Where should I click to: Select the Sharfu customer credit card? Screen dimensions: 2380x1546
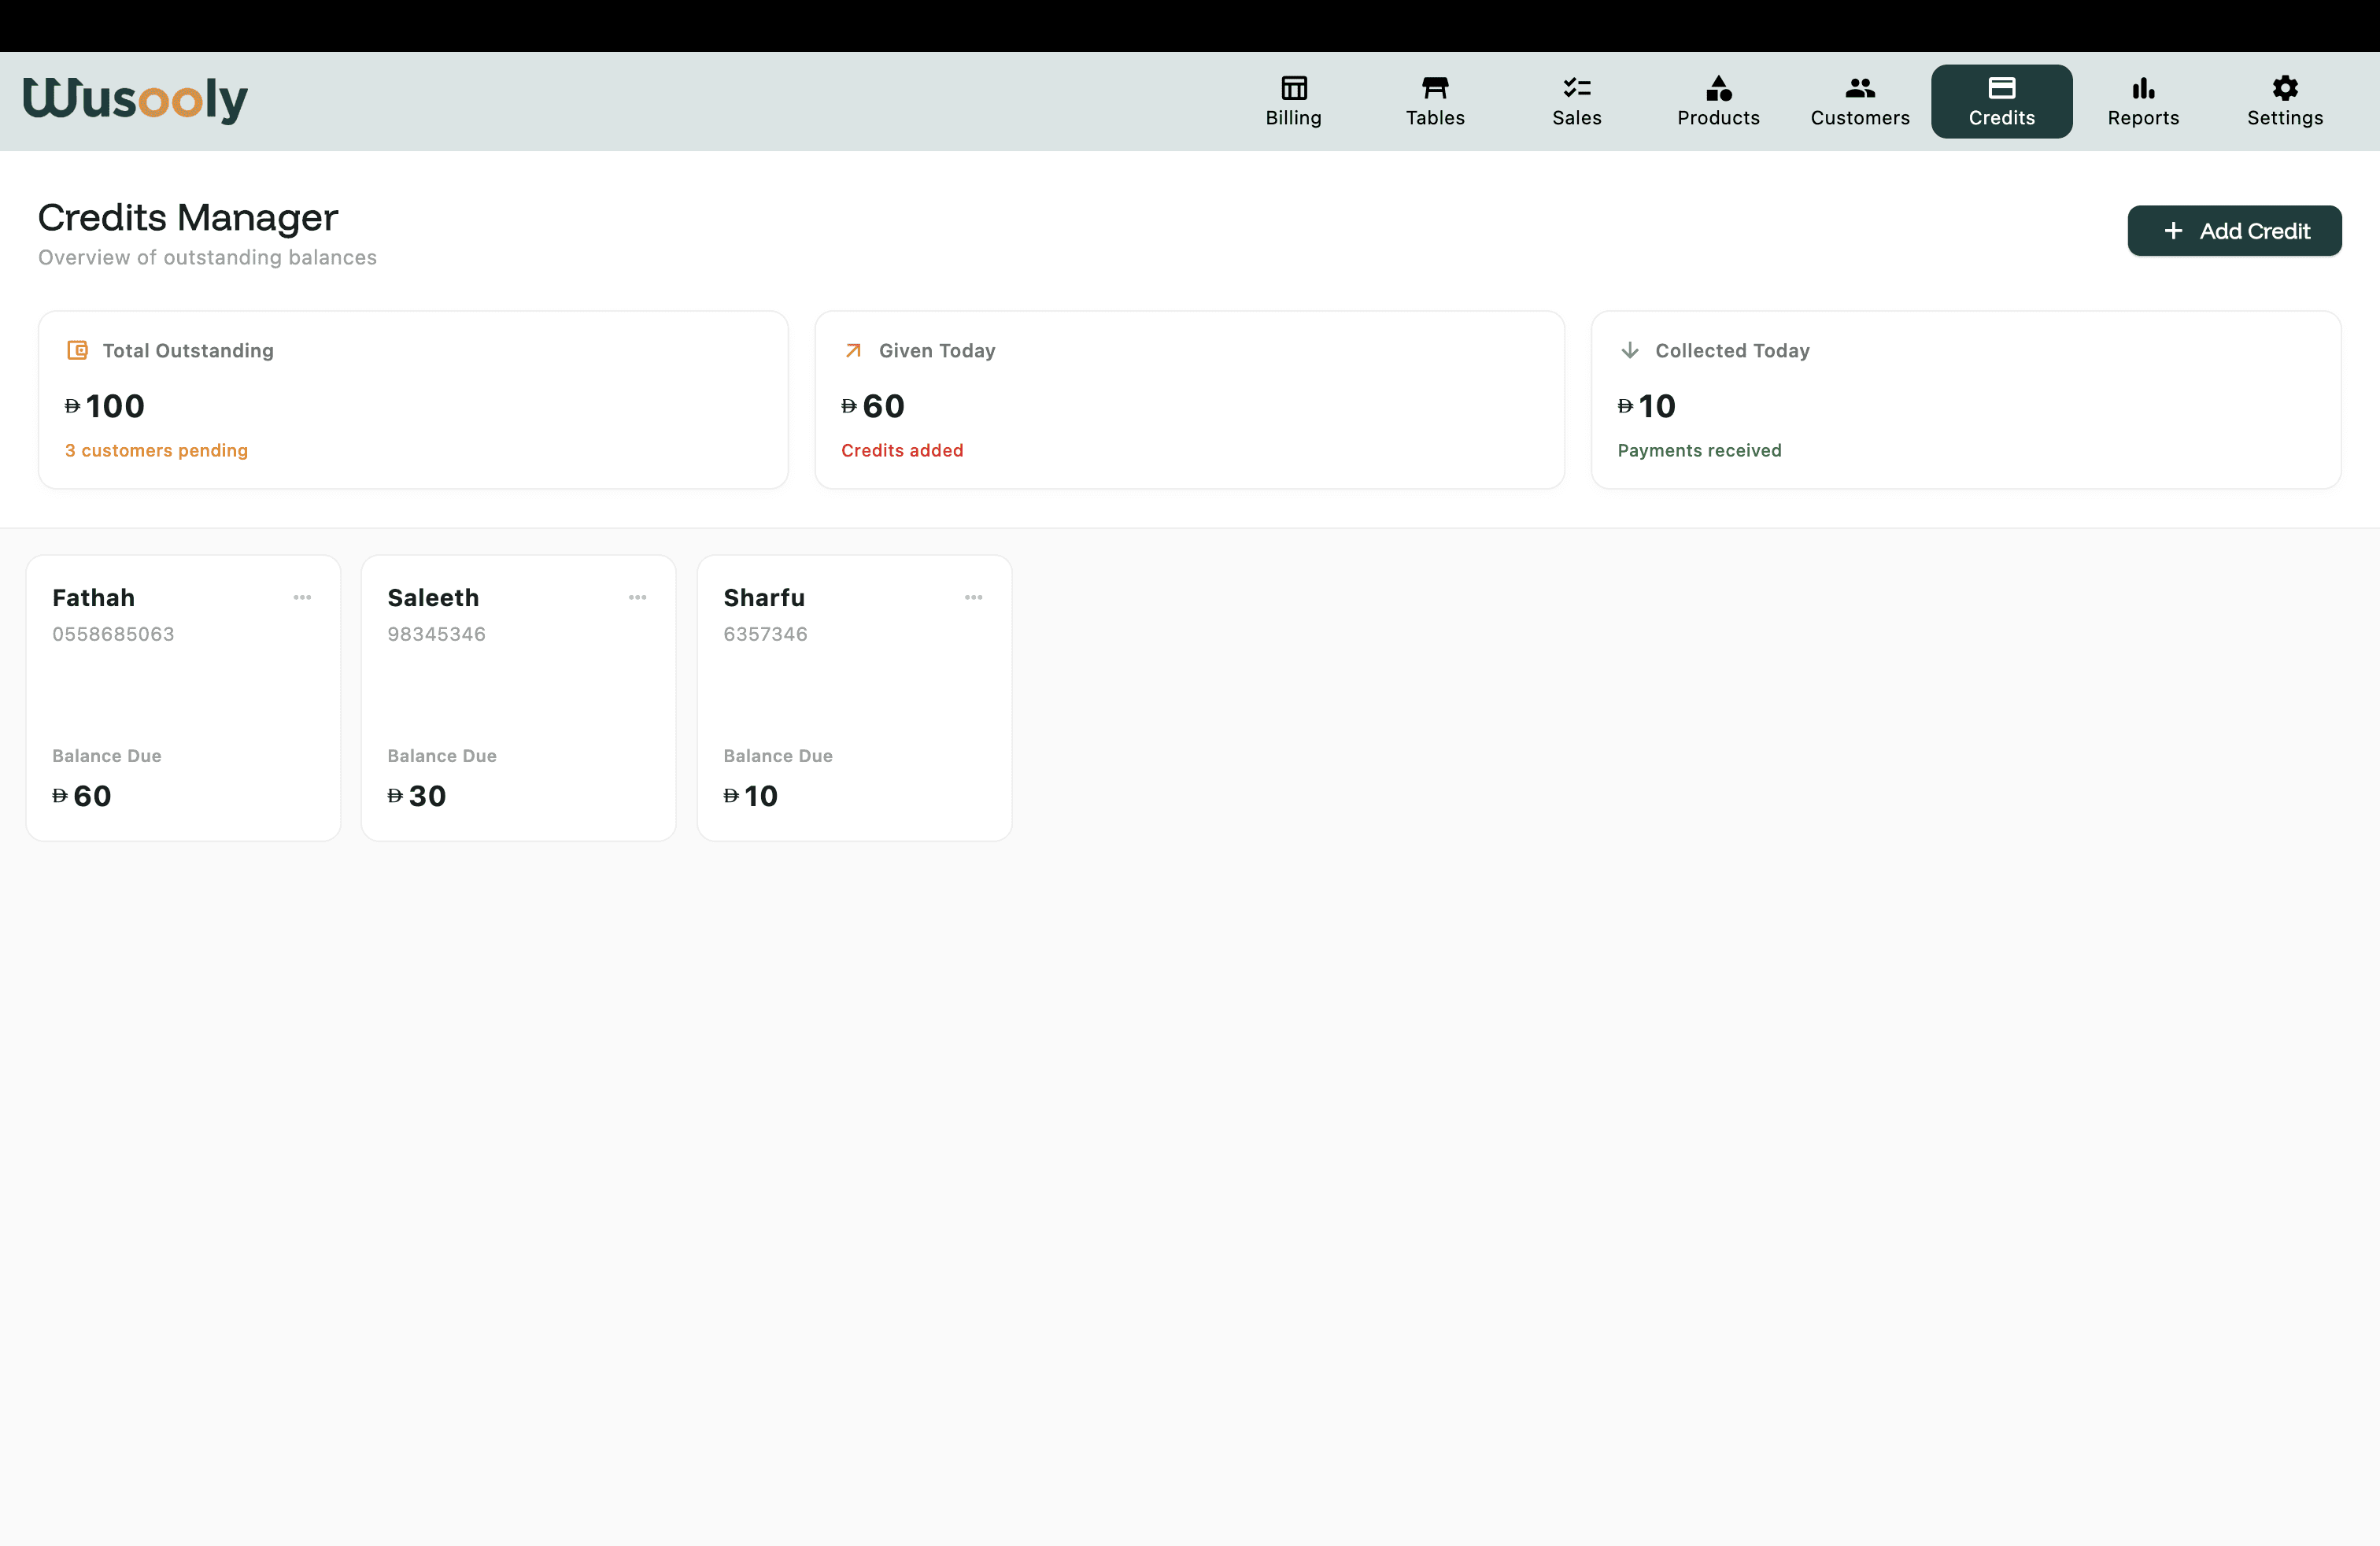pyautogui.click(x=854, y=700)
